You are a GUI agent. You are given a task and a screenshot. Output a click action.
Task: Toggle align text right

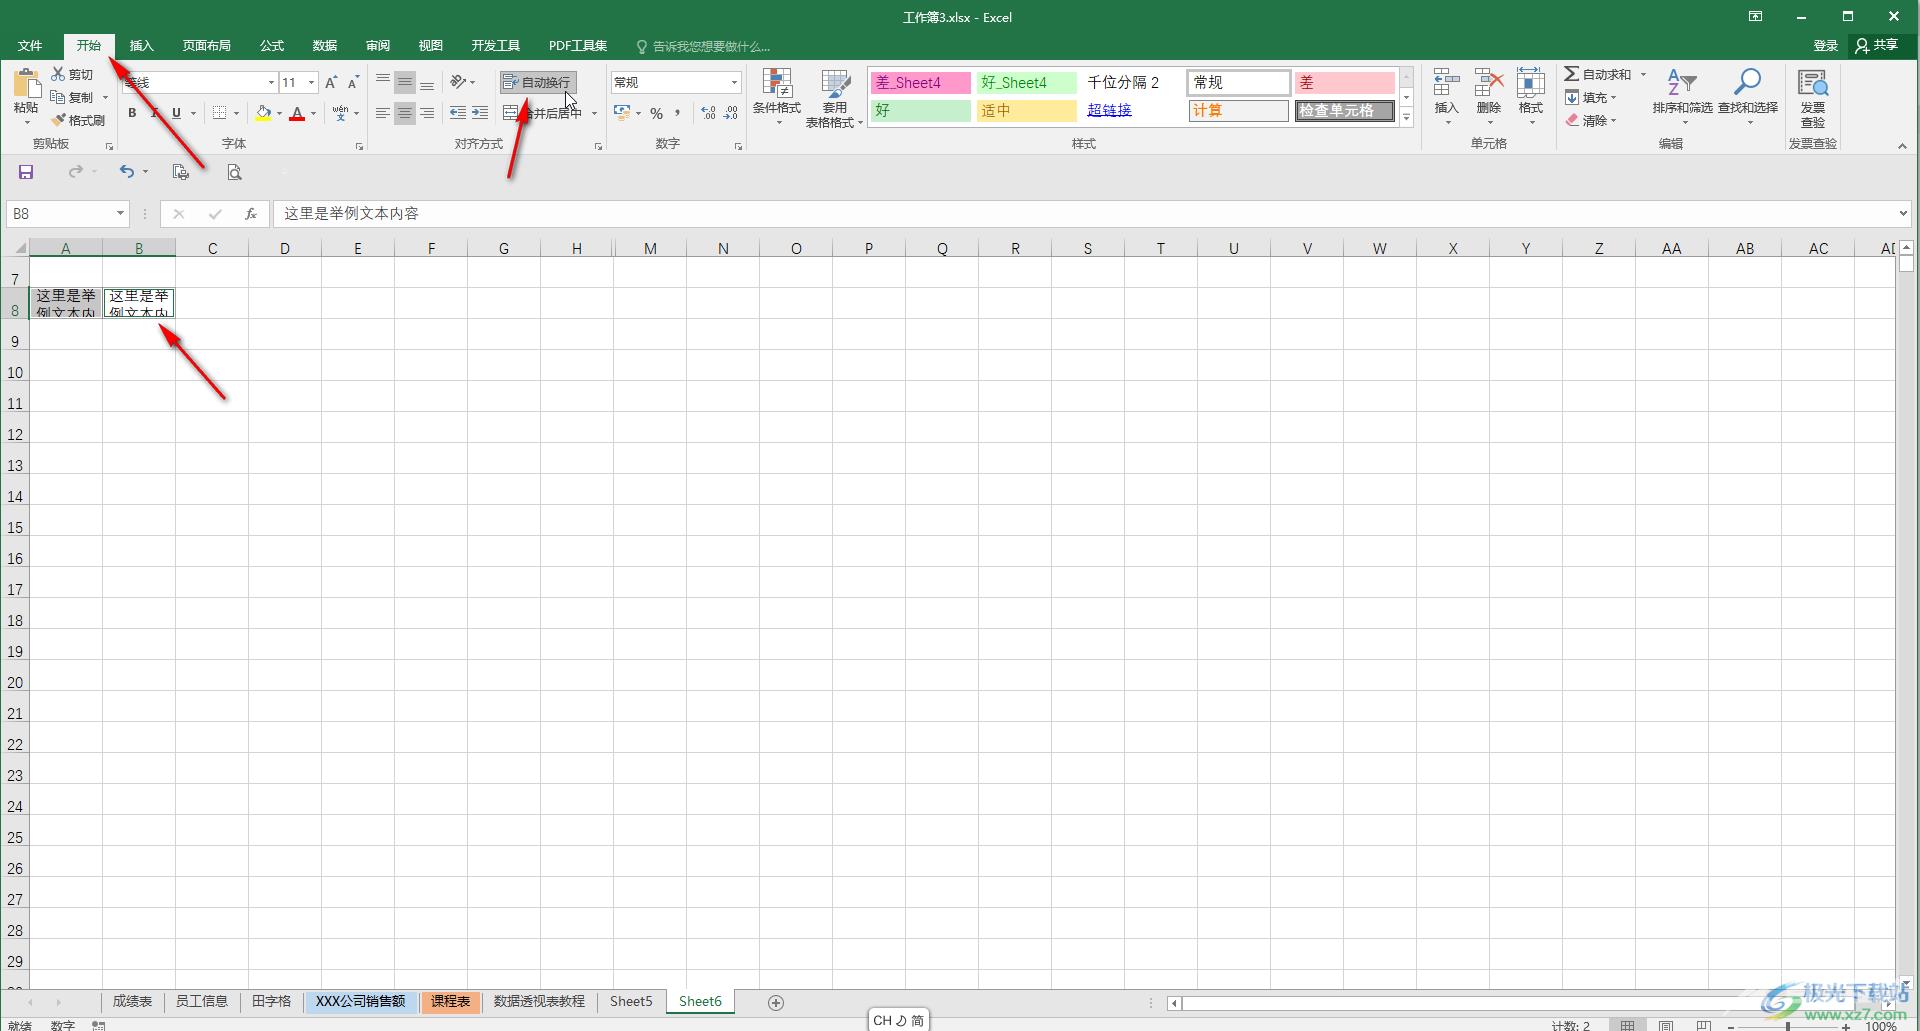click(x=427, y=113)
